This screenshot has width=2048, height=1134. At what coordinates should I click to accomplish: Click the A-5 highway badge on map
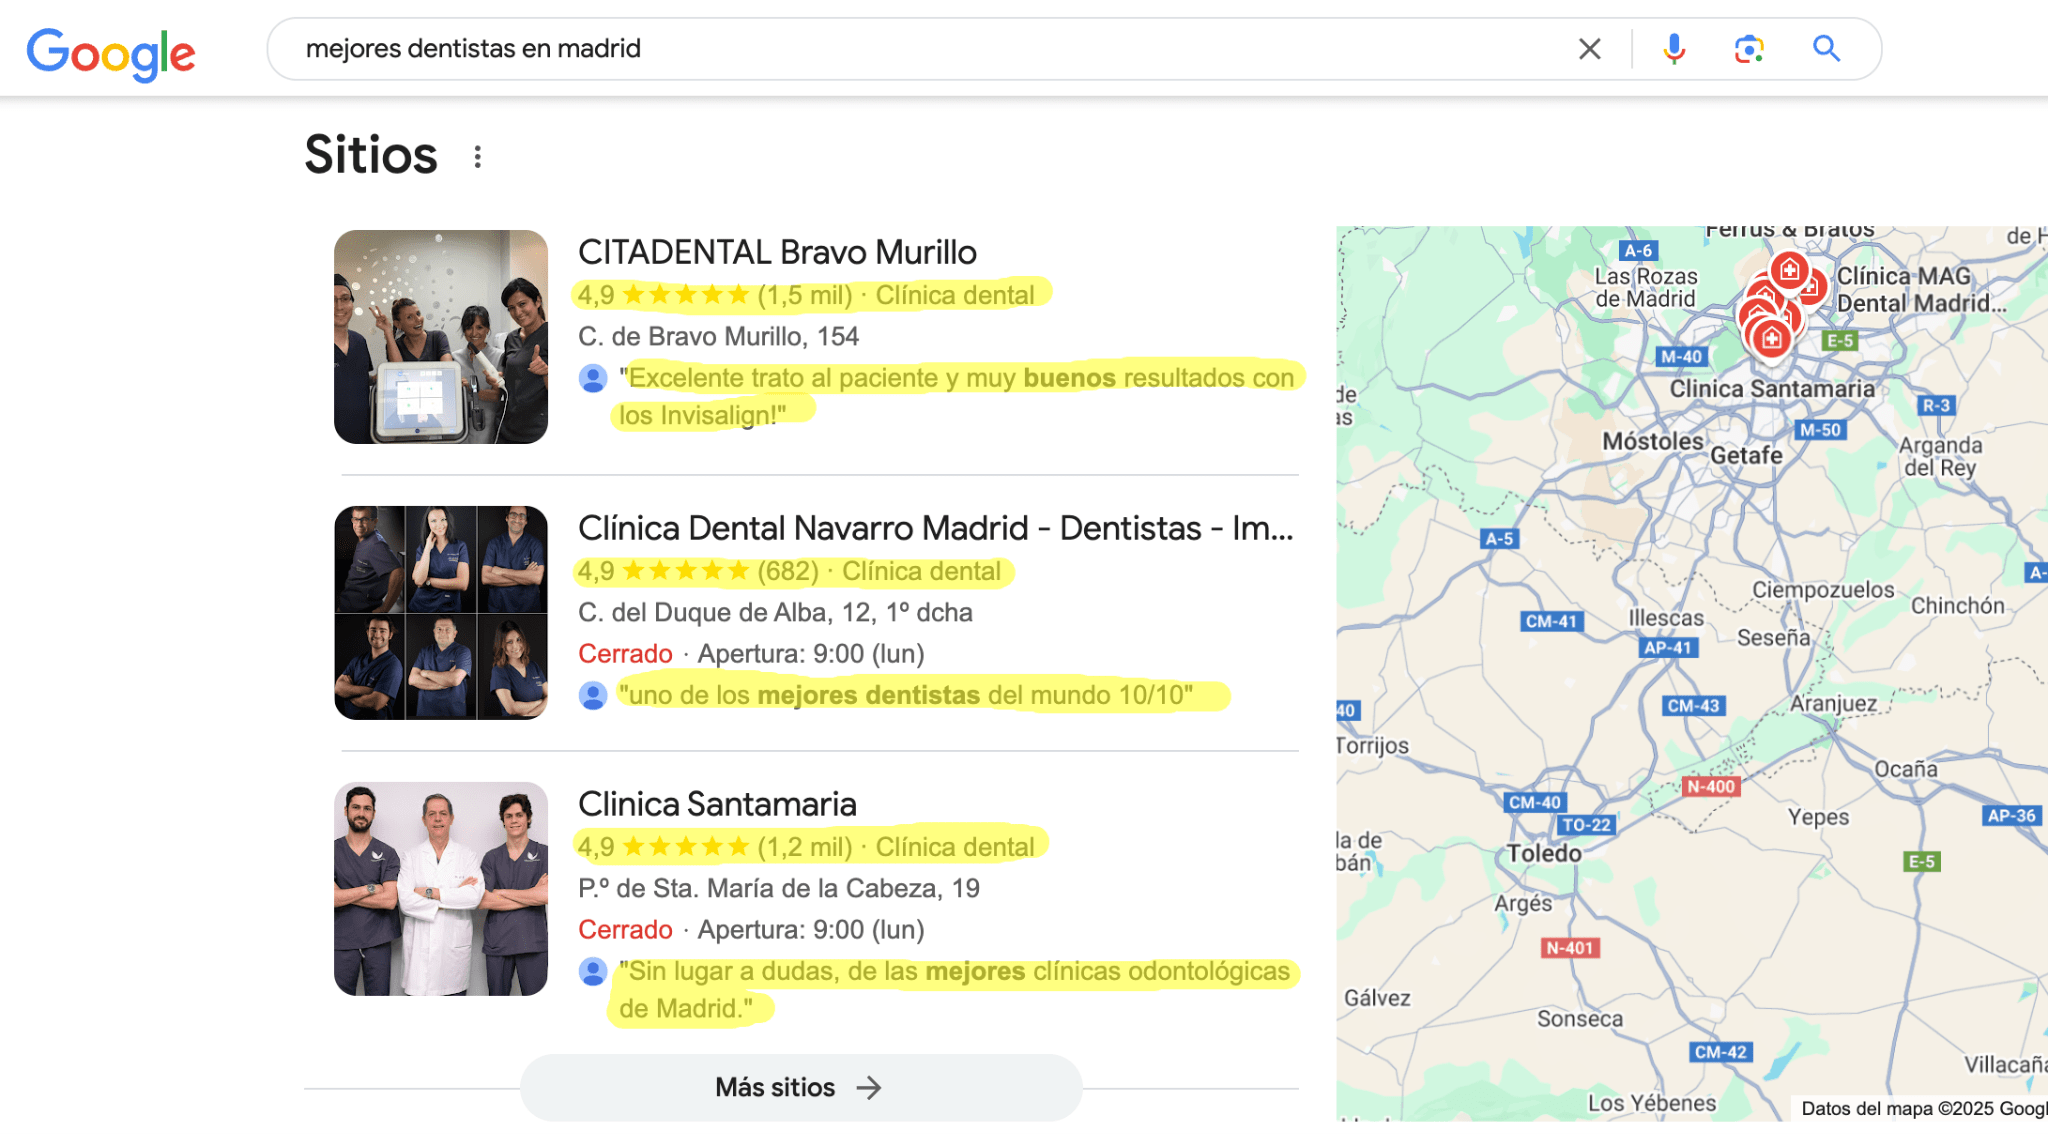(1499, 539)
